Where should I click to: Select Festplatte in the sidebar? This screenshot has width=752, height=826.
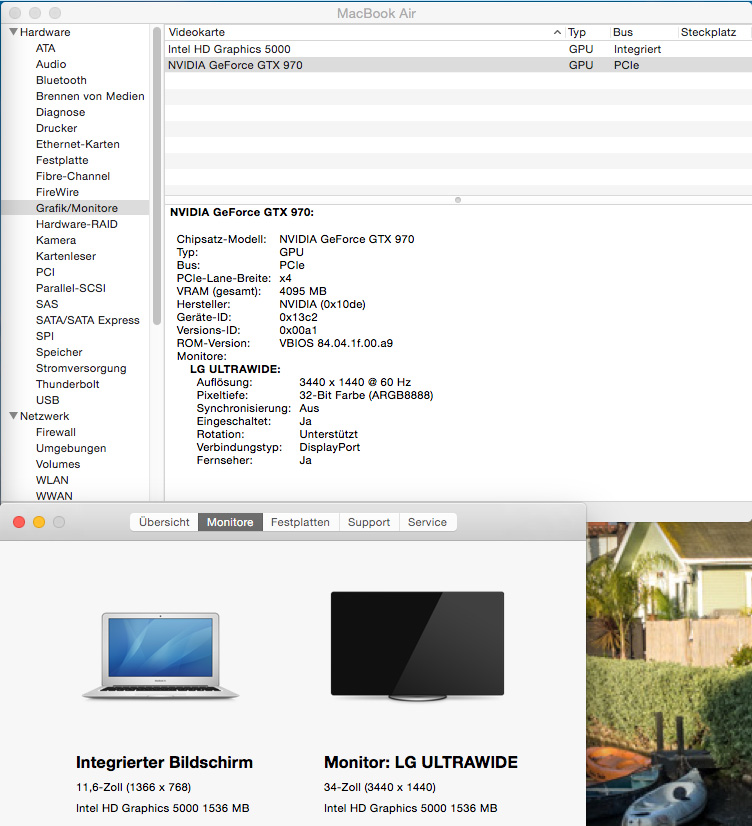click(62, 160)
